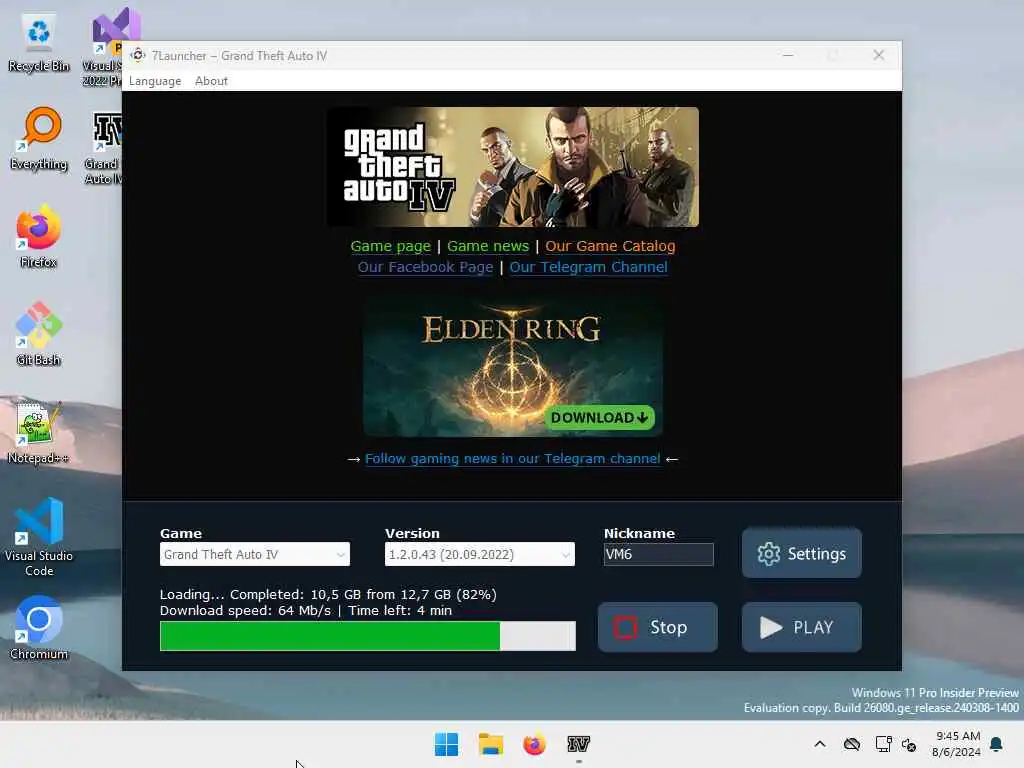Open the Game news link
Screen dimensions: 1024x768
(488, 246)
